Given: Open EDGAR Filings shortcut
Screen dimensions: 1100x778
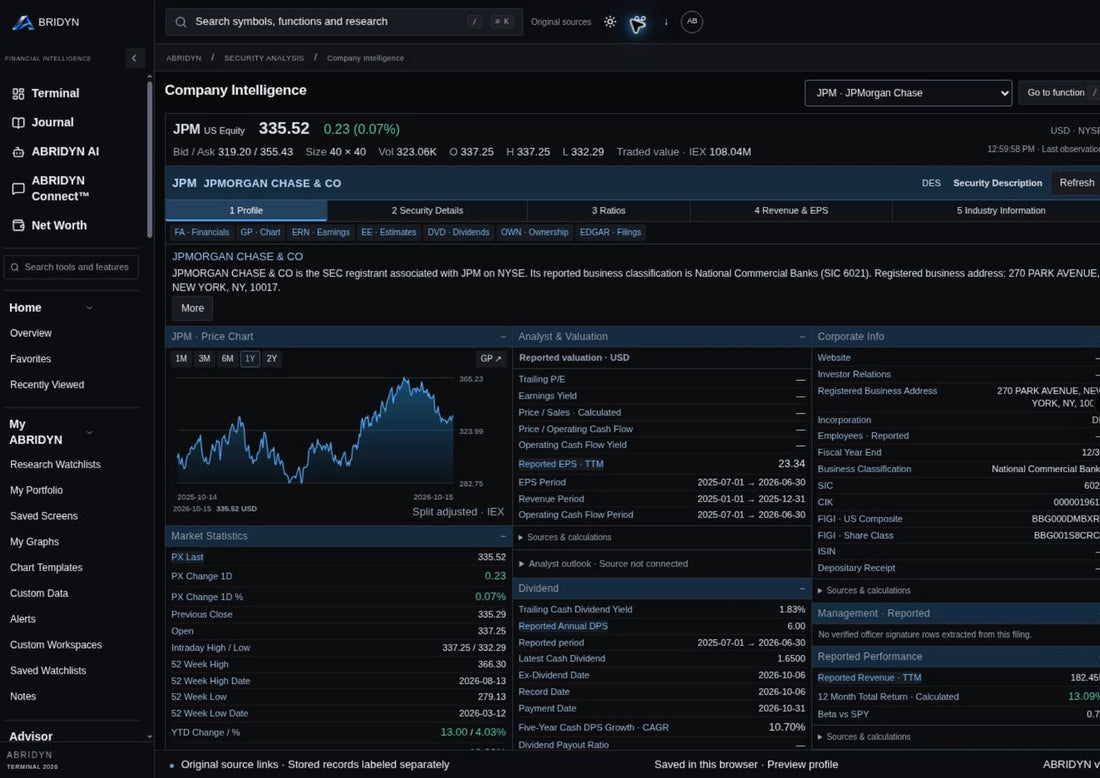Looking at the screenshot, I should pos(610,232).
